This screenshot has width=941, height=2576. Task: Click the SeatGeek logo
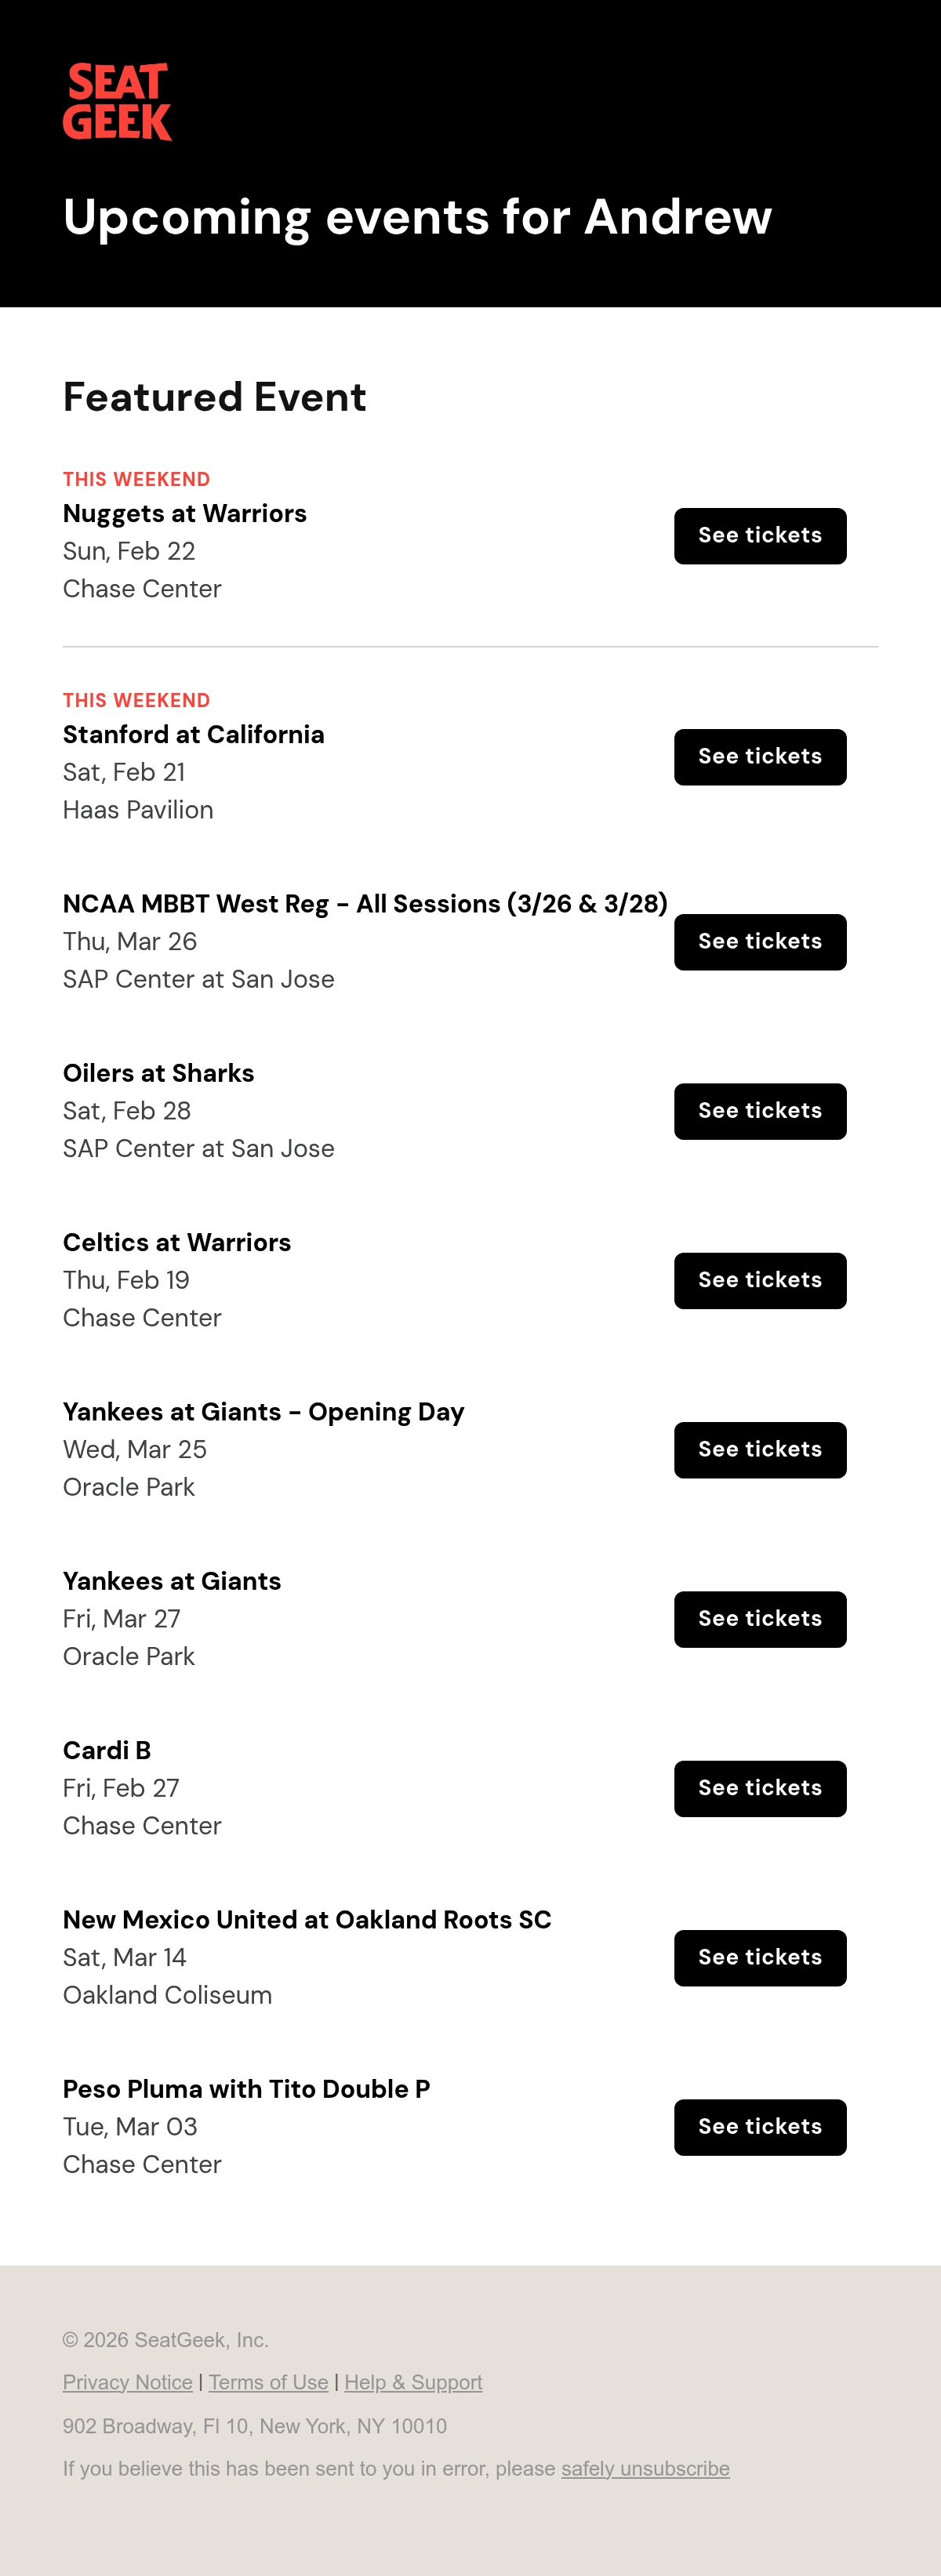click(x=117, y=102)
